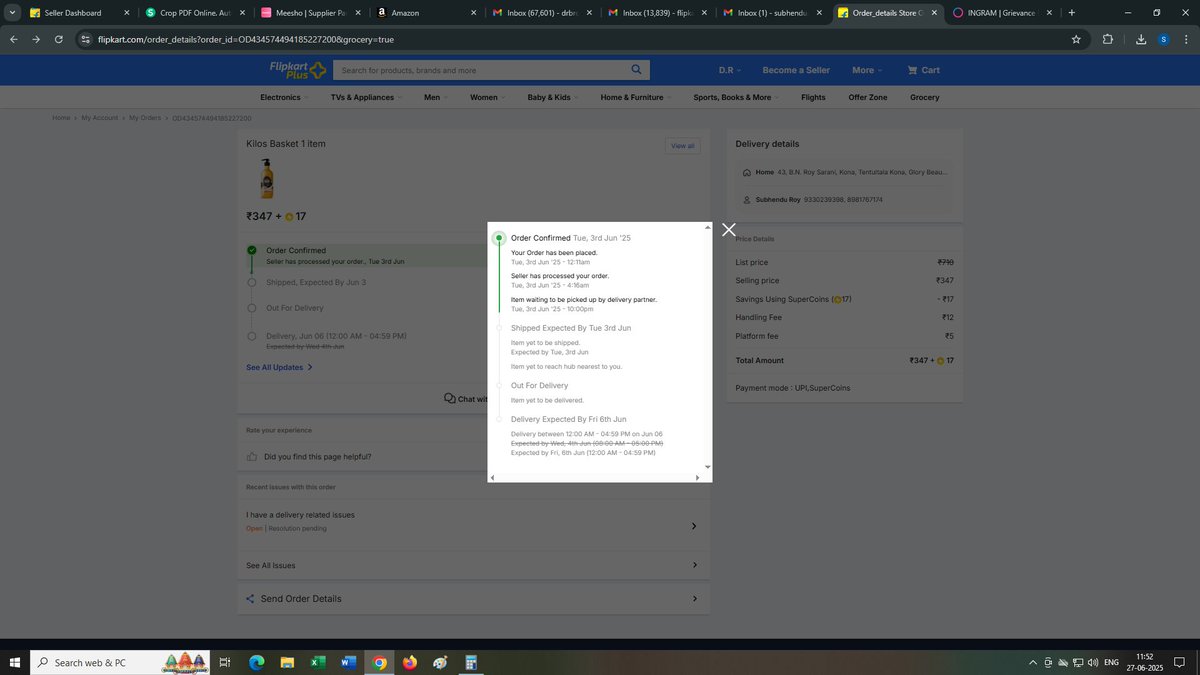Open Send Order Details row

pyautogui.click(x=473, y=599)
